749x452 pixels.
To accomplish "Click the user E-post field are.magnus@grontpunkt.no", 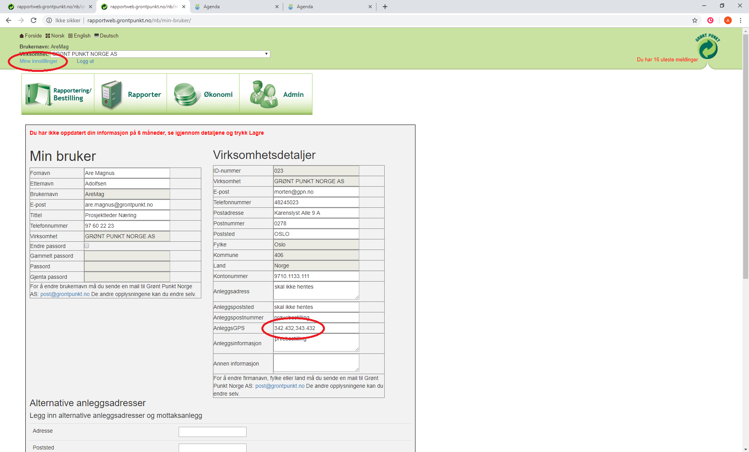I will point(127,204).
